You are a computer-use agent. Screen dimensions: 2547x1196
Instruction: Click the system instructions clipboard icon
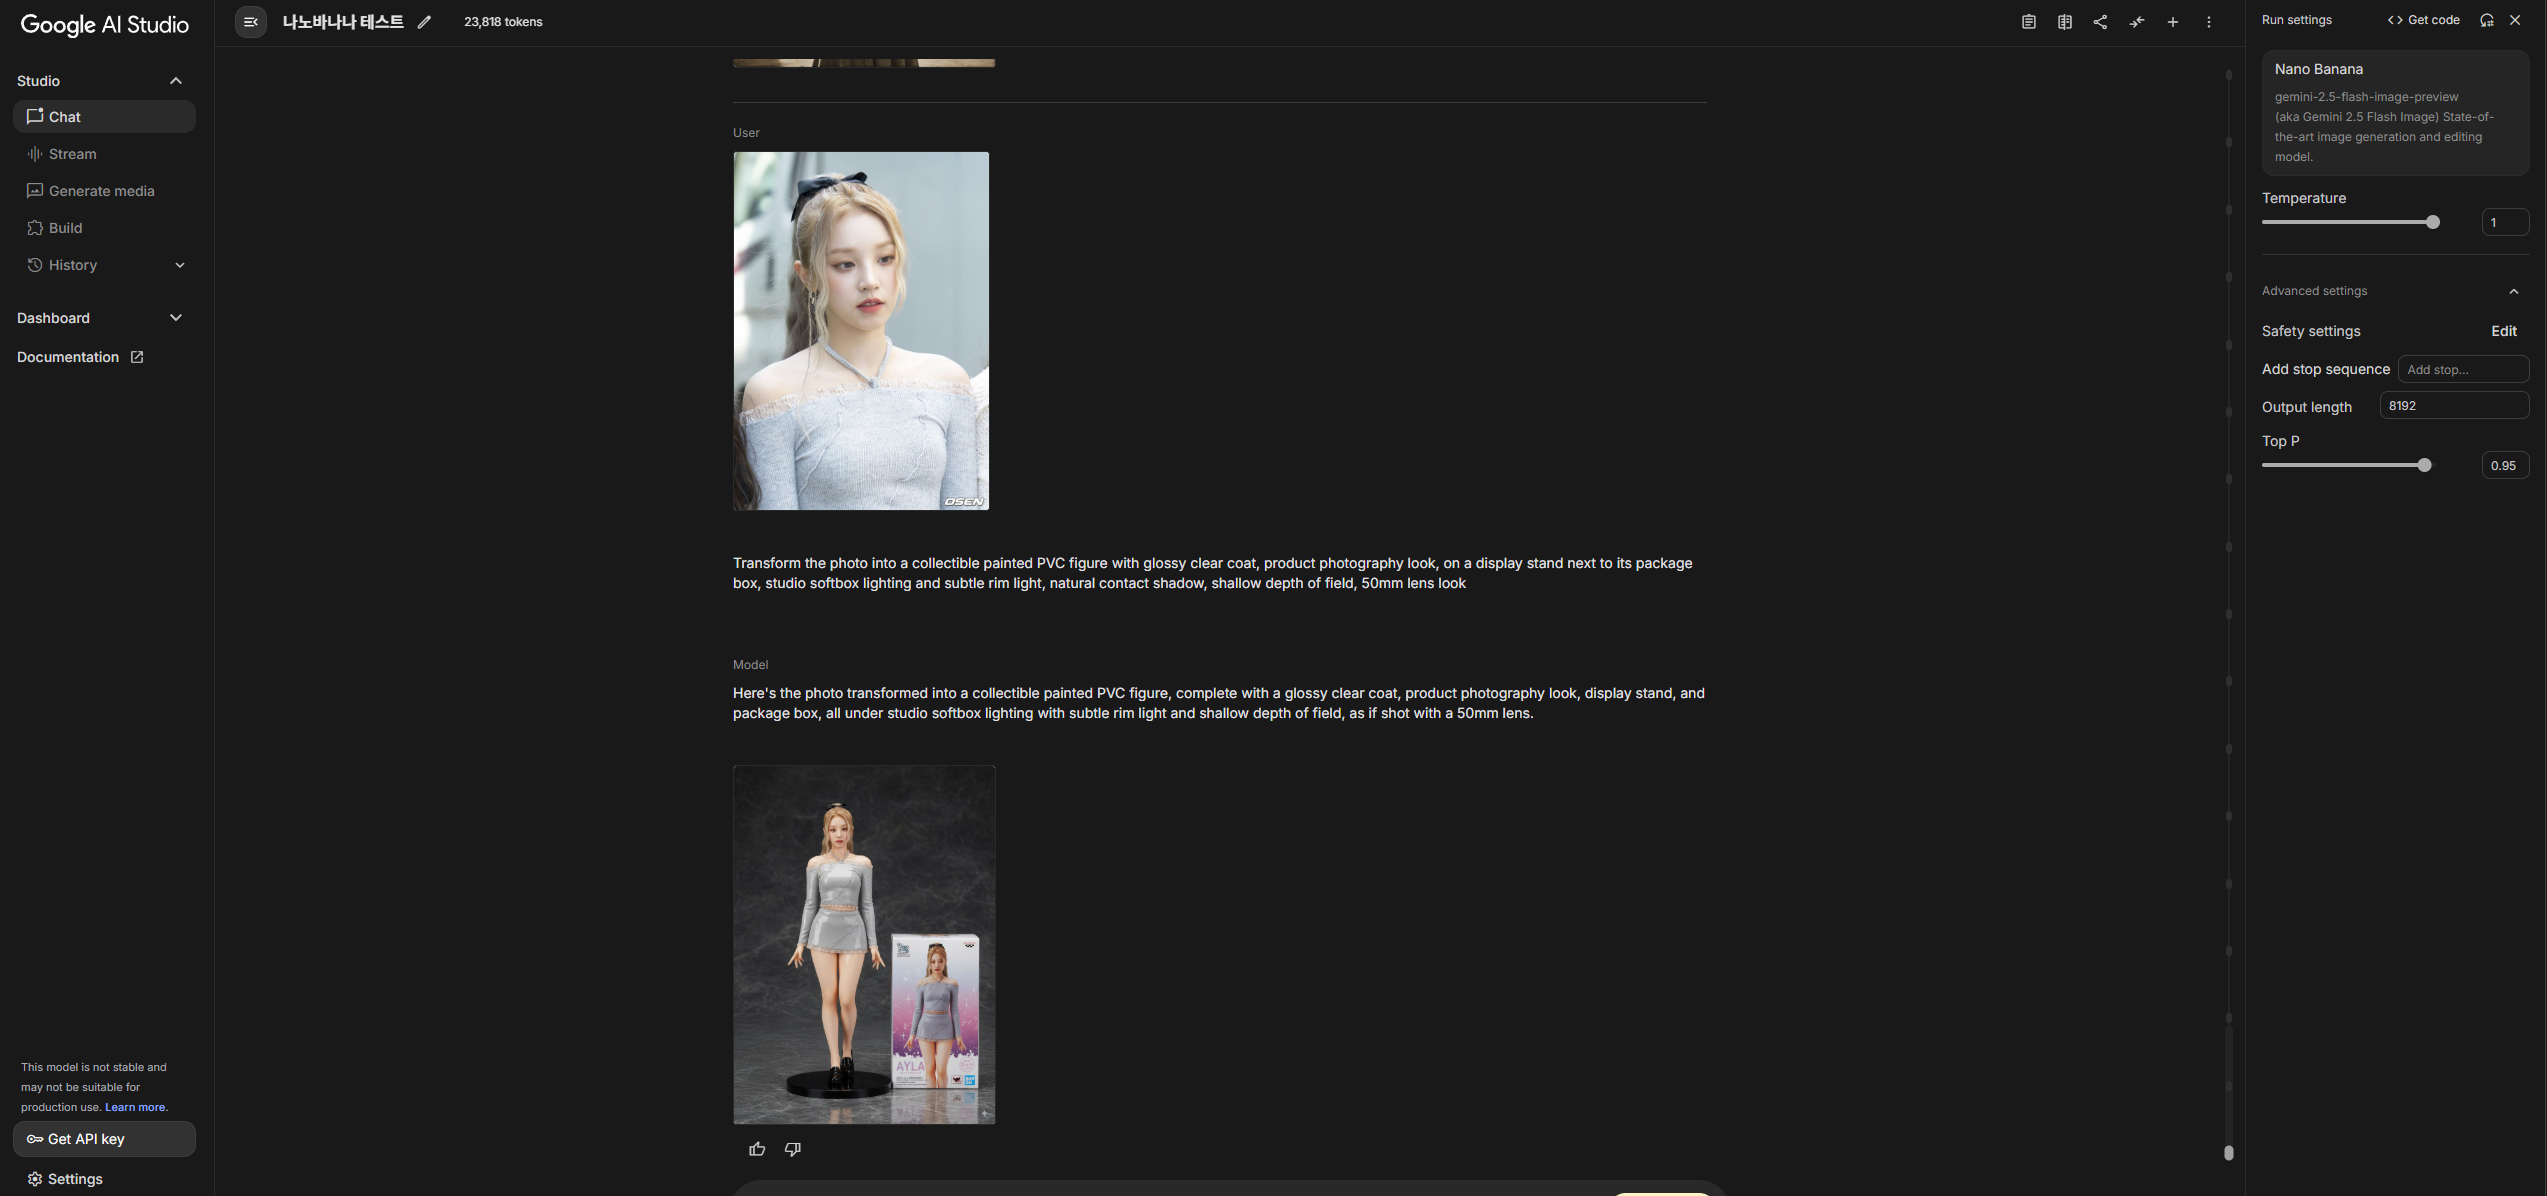[2028, 22]
